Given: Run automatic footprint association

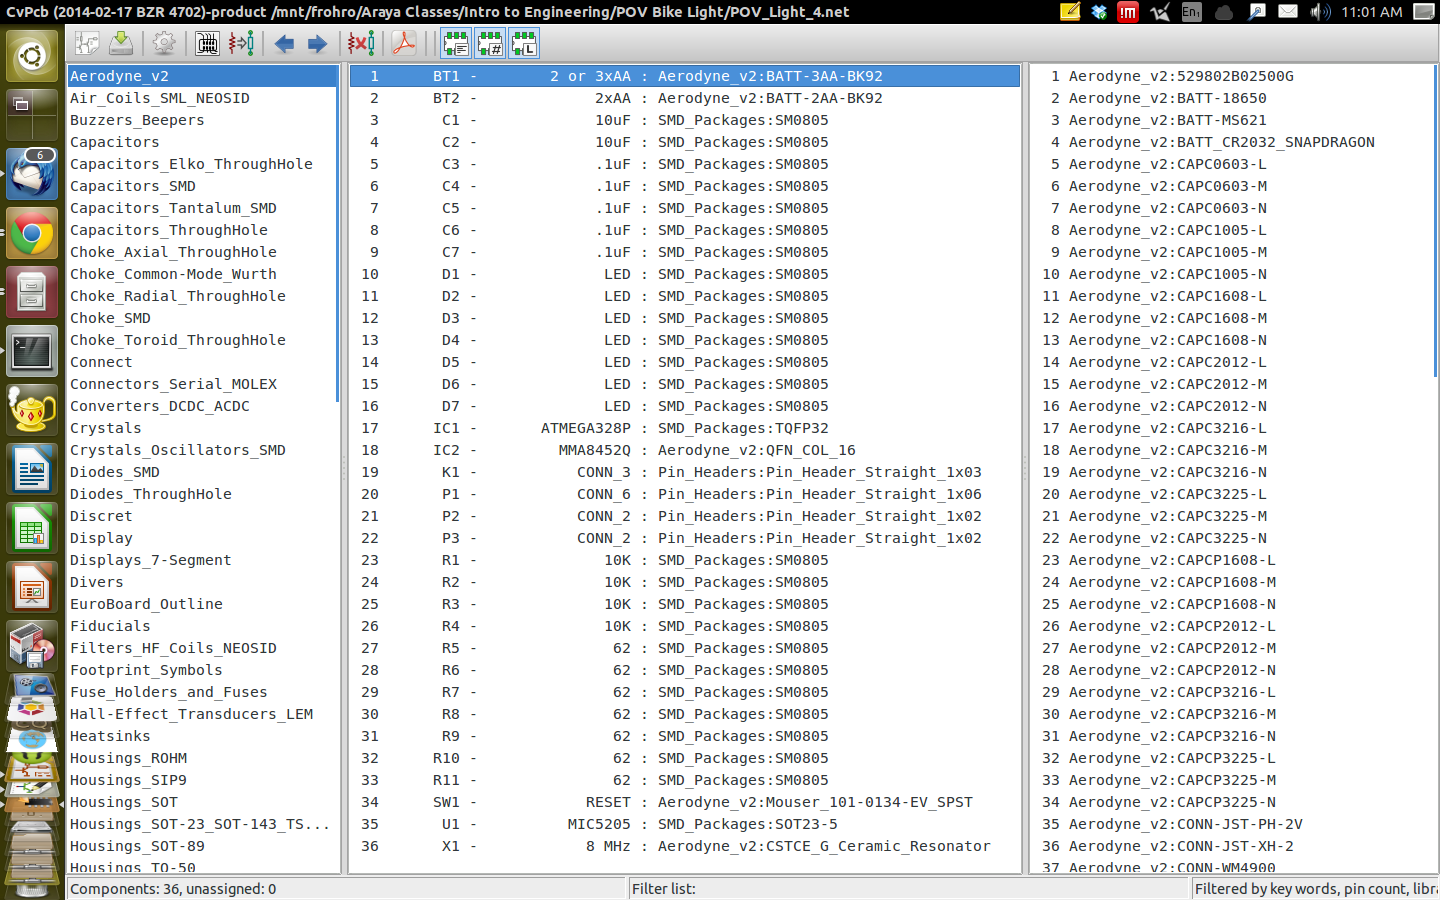Looking at the screenshot, I should 241,44.
